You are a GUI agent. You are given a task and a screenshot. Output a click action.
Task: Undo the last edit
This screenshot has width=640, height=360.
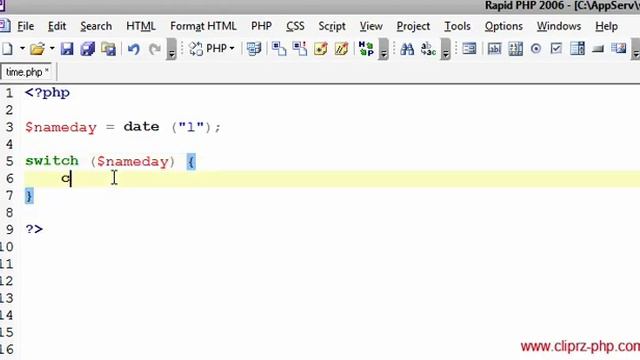[x=133, y=49]
